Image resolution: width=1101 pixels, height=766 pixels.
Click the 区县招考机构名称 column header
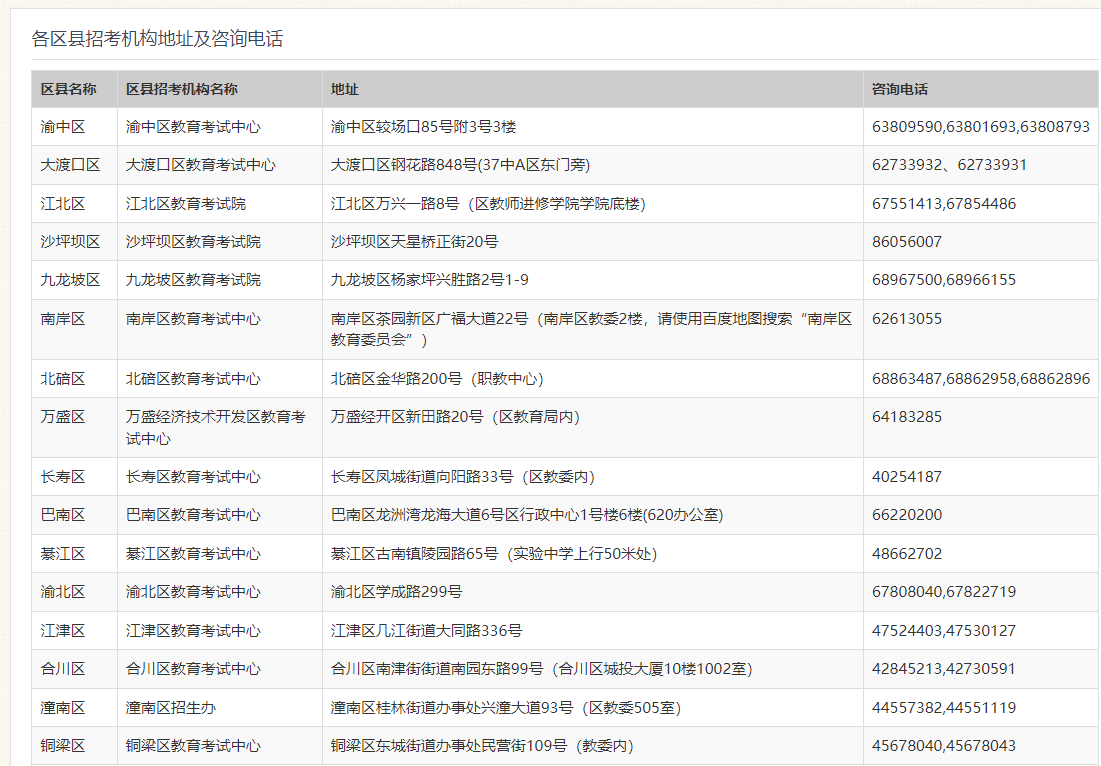(181, 89)
